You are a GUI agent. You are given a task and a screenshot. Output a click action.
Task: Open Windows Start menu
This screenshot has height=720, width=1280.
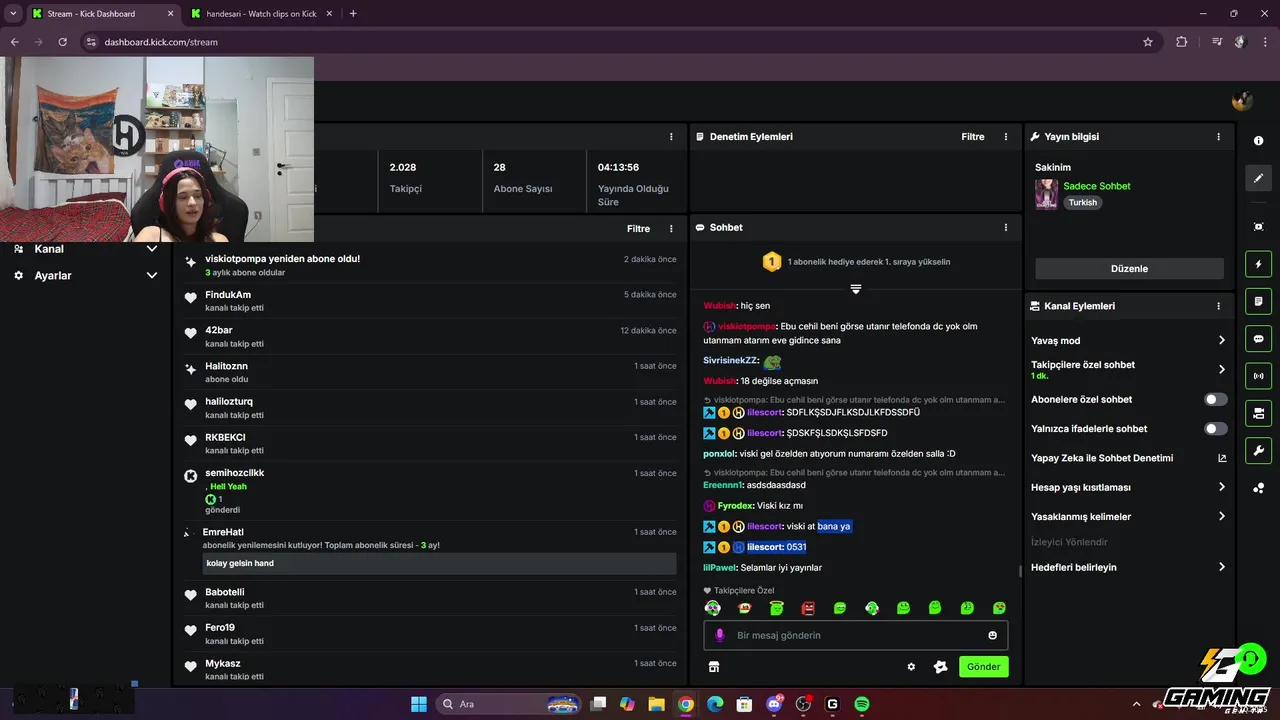pos(419,704)
